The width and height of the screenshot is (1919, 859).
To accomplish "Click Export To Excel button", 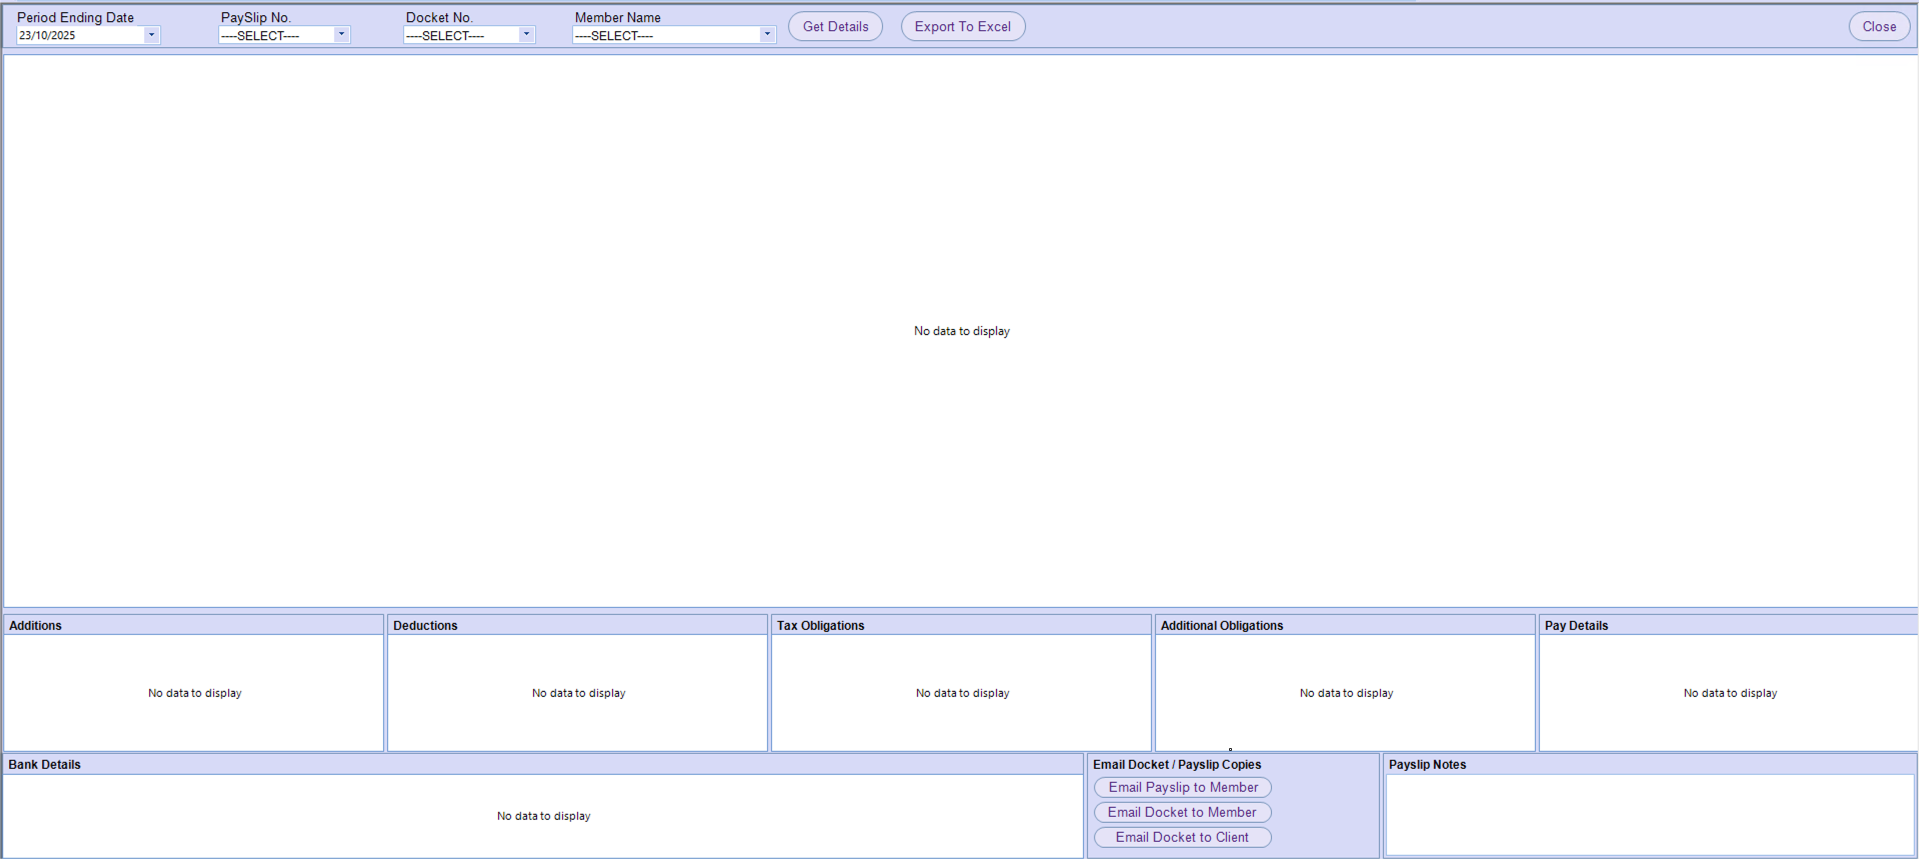I will tap(962, 27).
